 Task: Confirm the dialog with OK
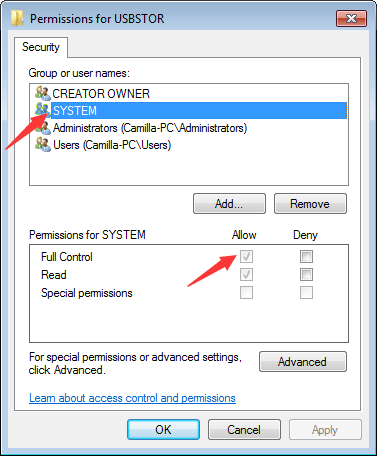163,429
